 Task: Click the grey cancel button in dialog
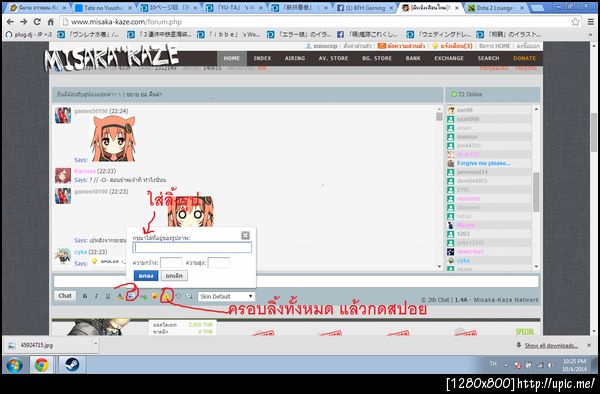click(174, 276)
